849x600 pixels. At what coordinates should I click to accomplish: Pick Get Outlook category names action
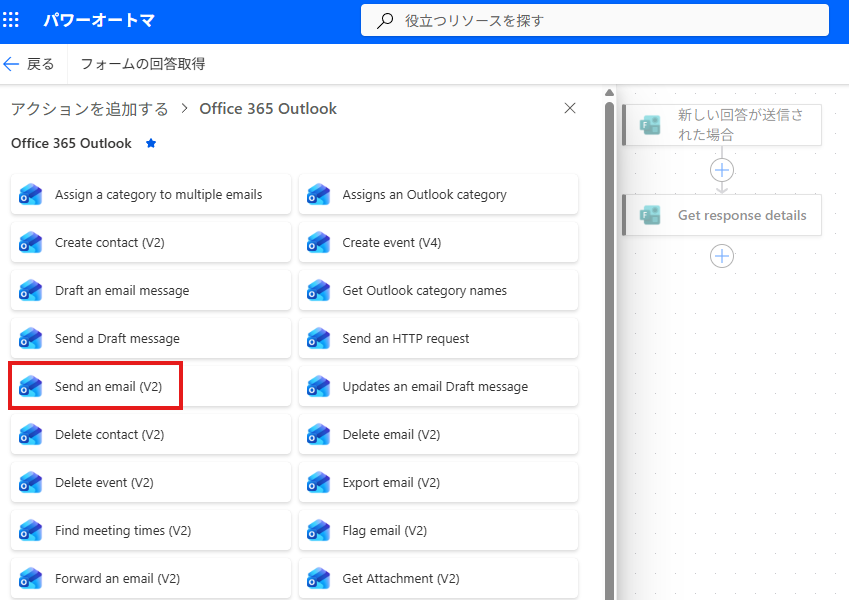439,290
